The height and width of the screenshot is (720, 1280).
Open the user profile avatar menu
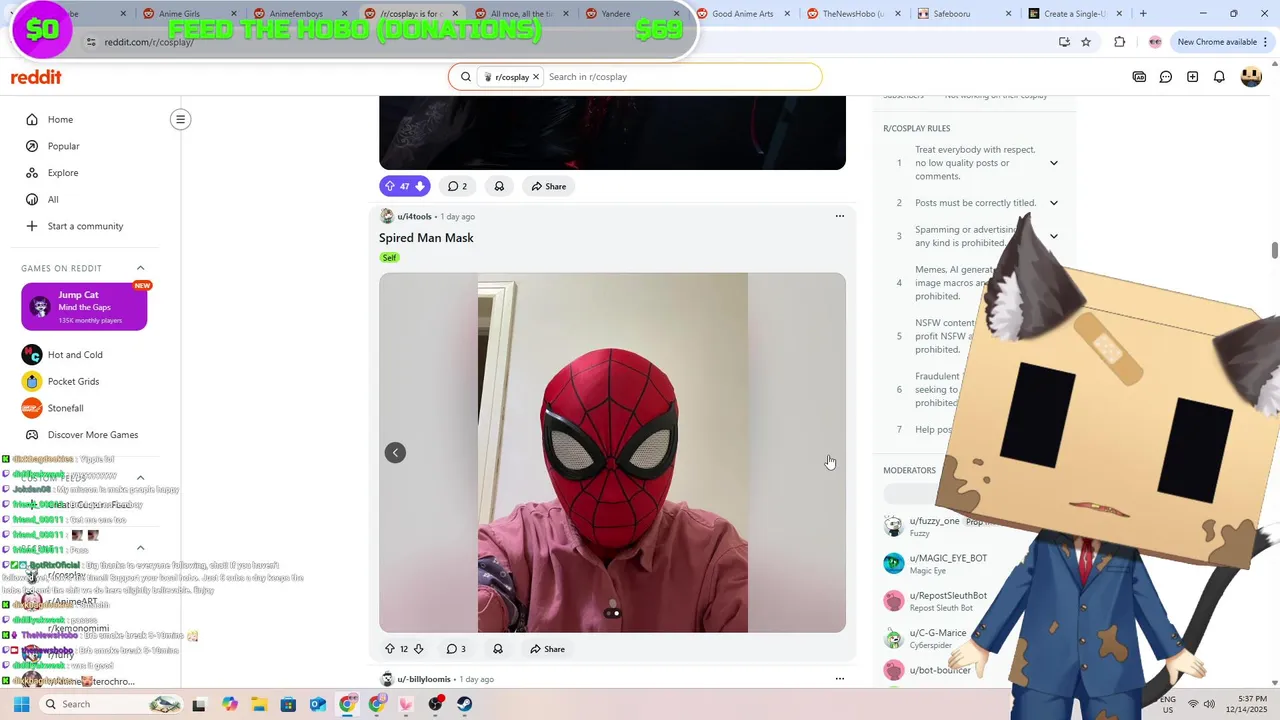click(1251, 77)
